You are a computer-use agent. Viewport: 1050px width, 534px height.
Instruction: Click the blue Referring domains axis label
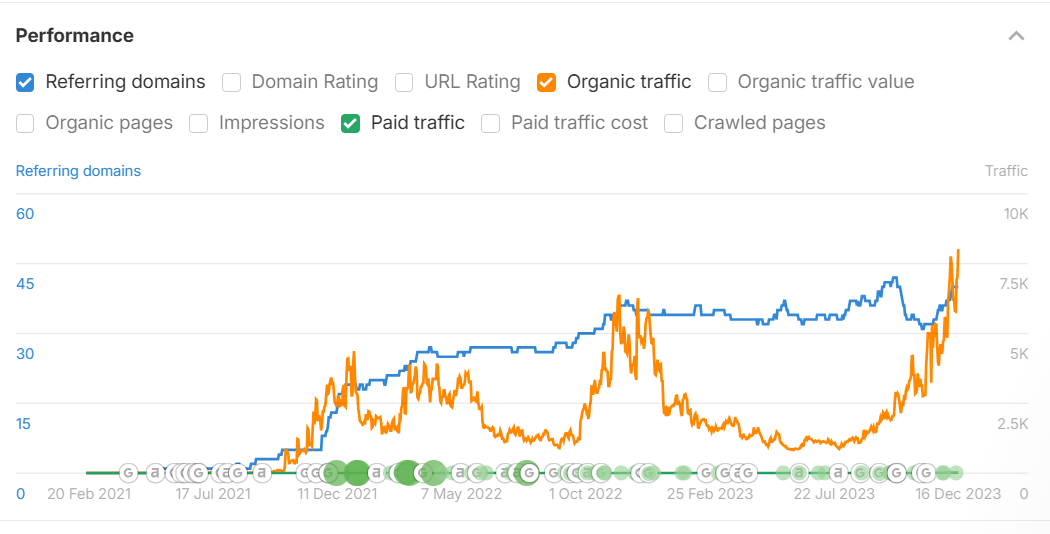tap(78, 171)
